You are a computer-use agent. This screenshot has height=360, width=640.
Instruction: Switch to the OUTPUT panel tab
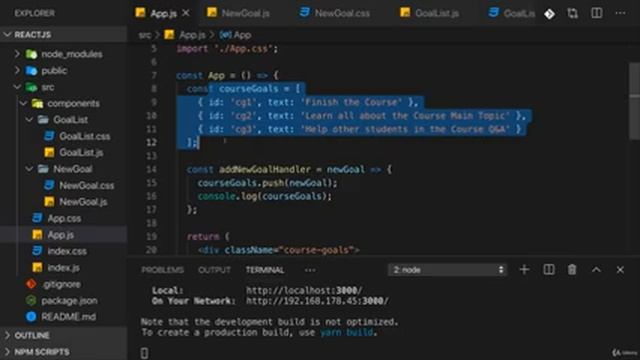214,270
